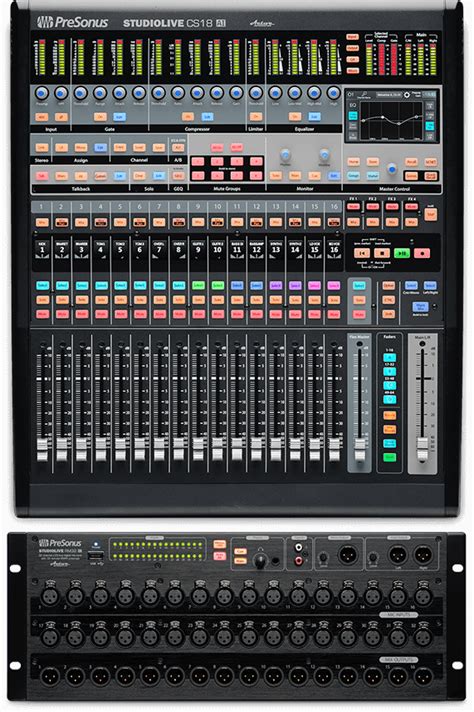Click the Mute Groups All On button
Screen dimensions: 474x712
click(x=217, y=148)
